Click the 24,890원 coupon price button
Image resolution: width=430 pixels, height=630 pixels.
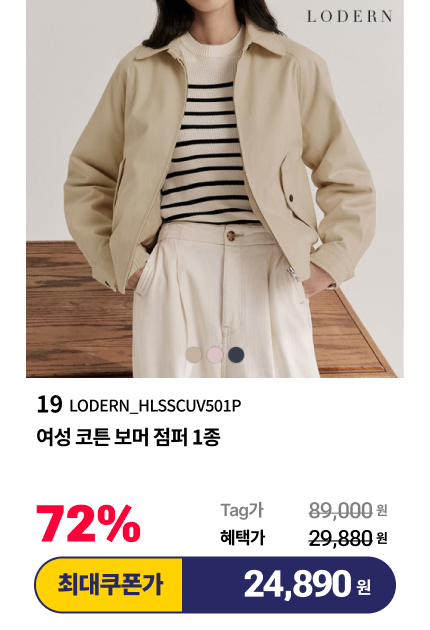(289, 585)
